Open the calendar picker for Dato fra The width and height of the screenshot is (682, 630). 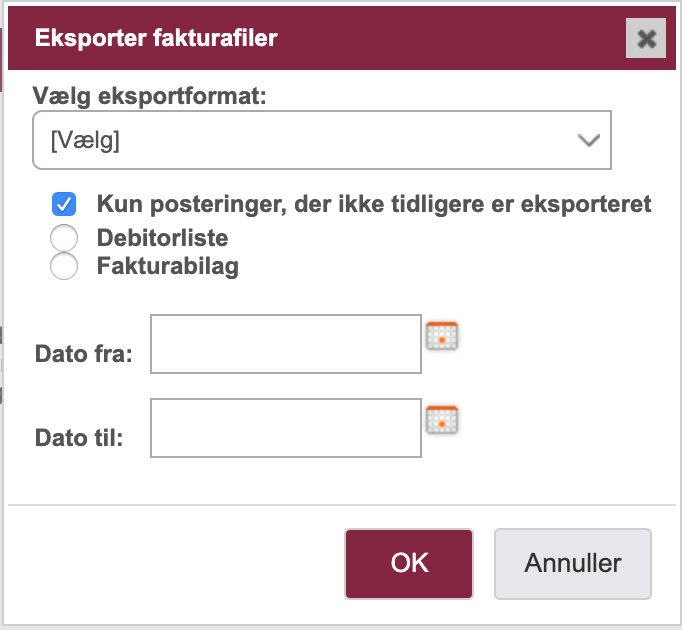(442, 336)
